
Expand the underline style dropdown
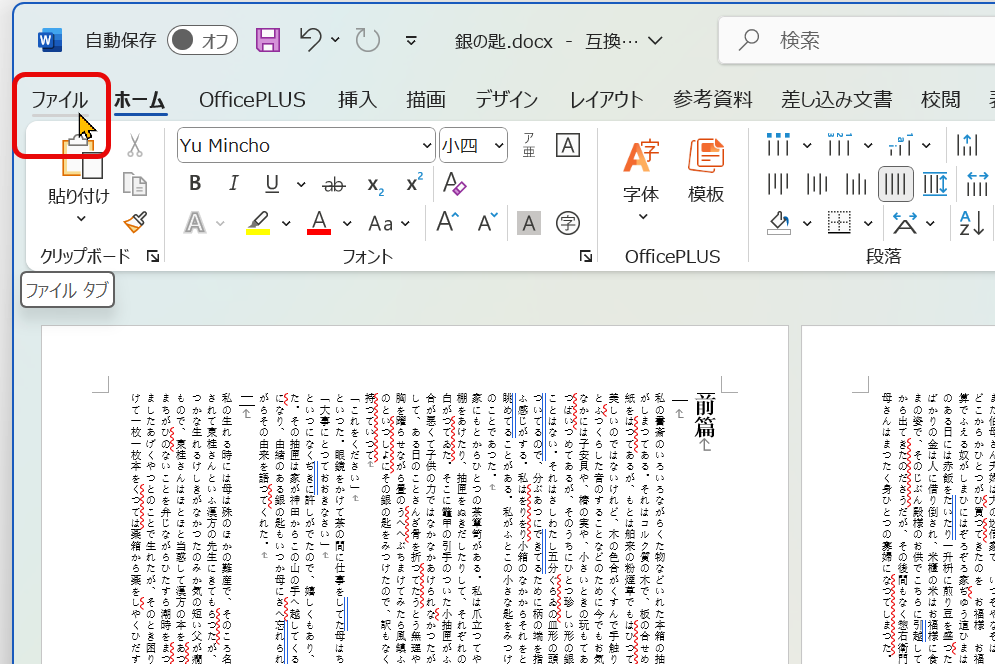click(x=301, y=185)
